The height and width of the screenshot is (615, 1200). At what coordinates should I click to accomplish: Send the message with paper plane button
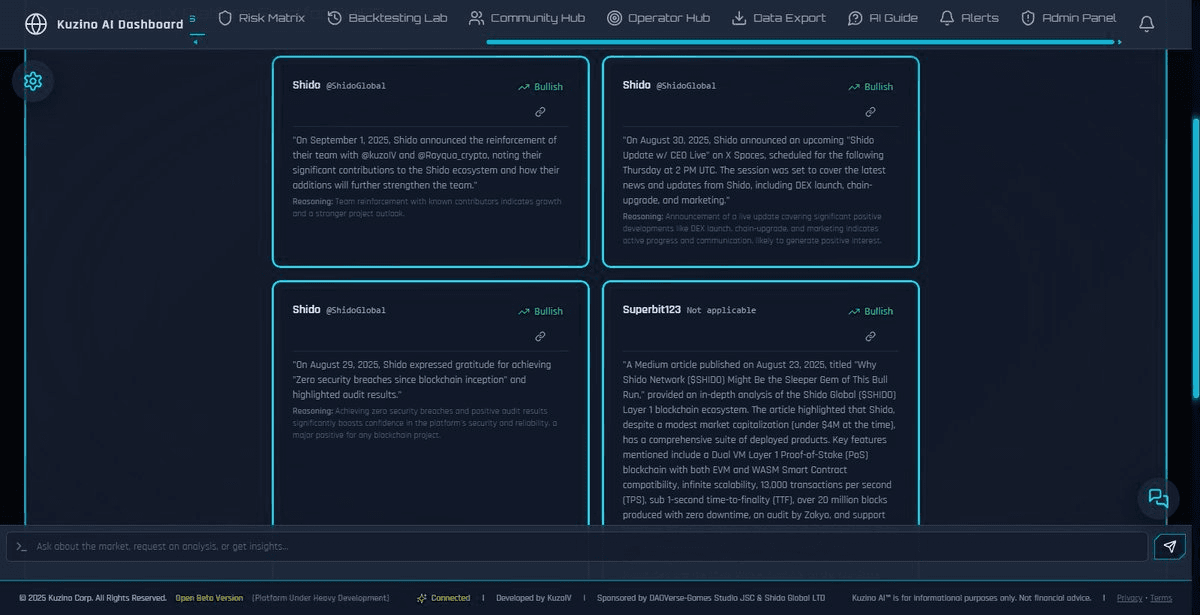pyautogui.click(x=1169, y=546)
